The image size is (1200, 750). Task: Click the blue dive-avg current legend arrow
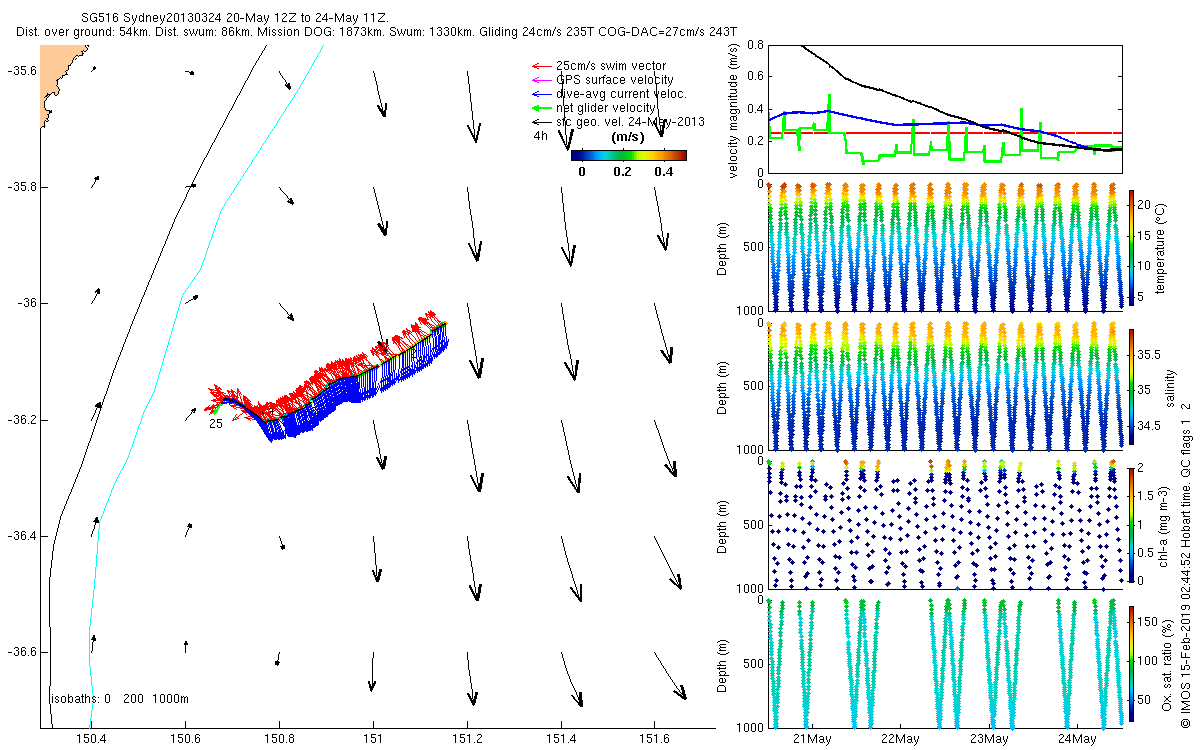coord(540,94)
